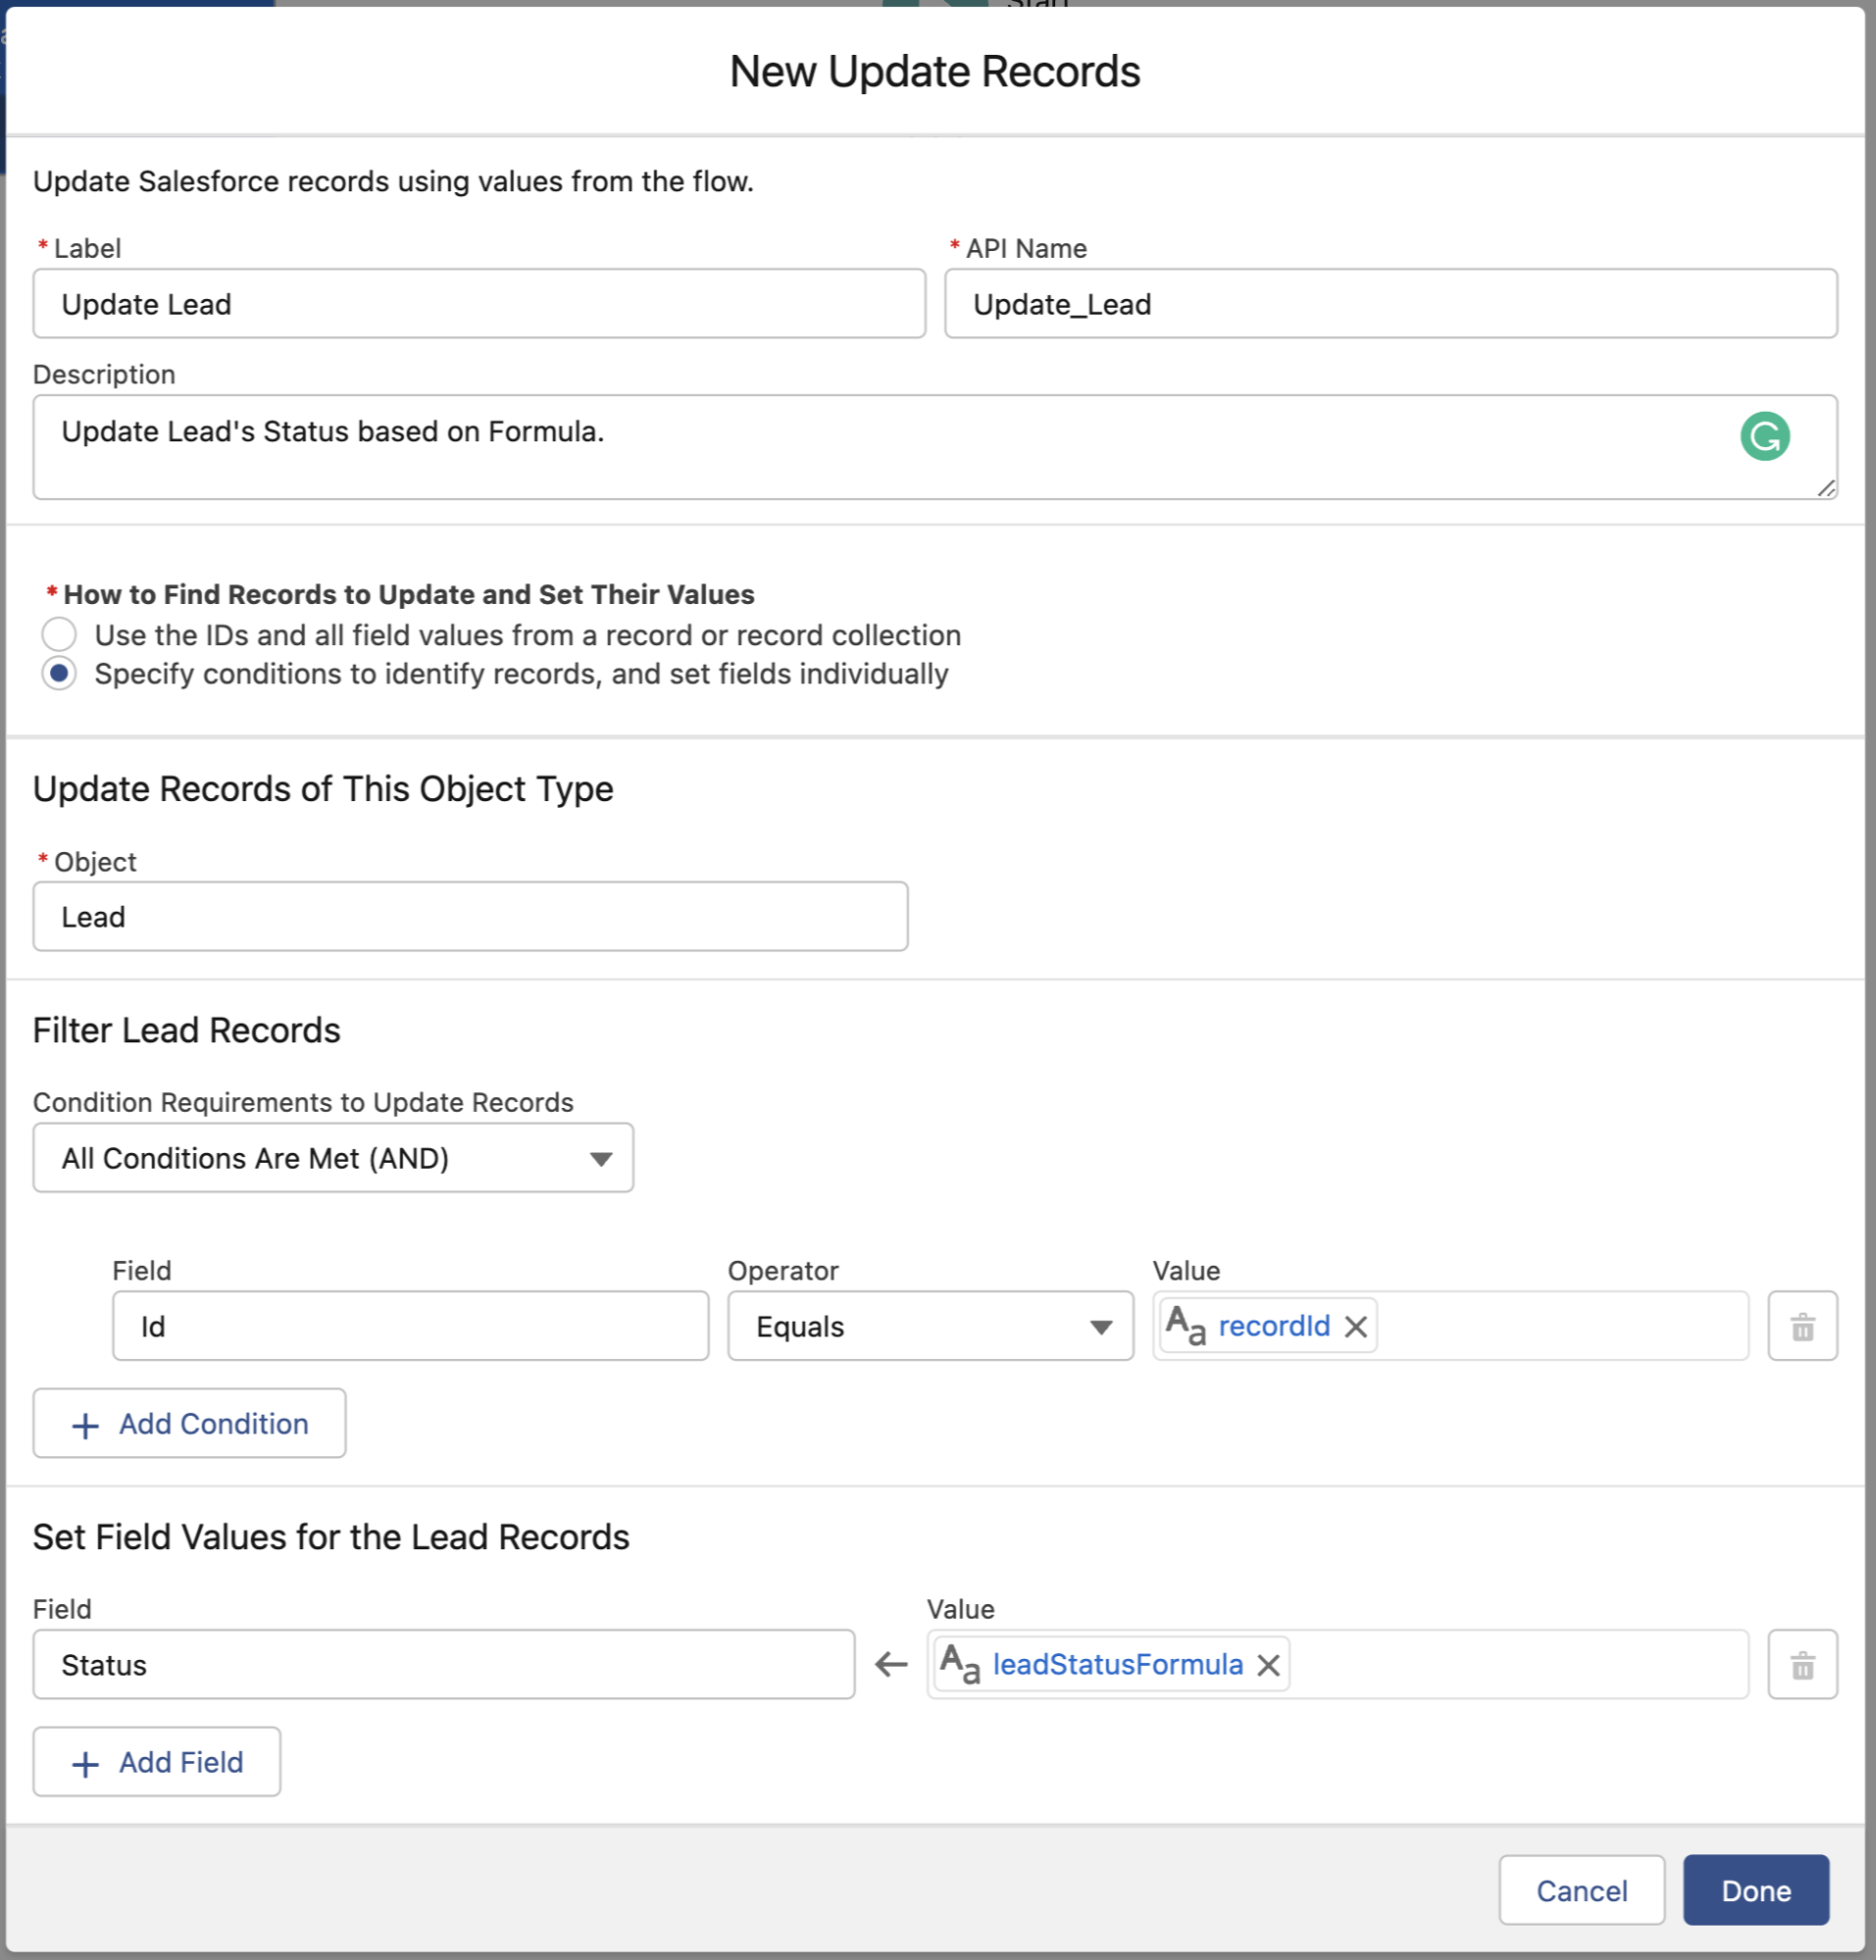
Task: Click Add Field button
Action: 157,1762
